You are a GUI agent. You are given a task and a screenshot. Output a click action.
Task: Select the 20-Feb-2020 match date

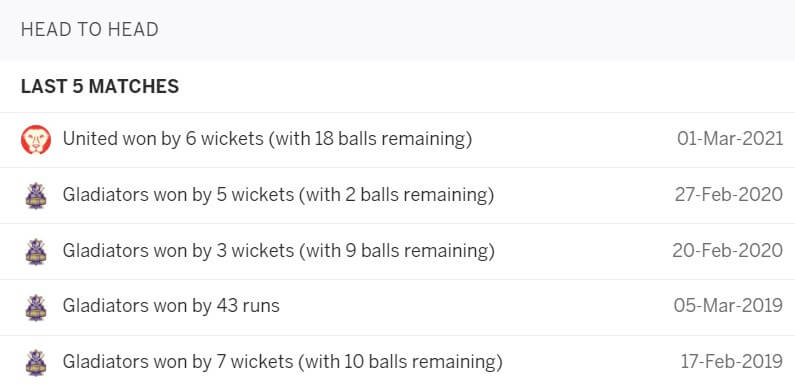pyautogui.click(x=728, y=251)
